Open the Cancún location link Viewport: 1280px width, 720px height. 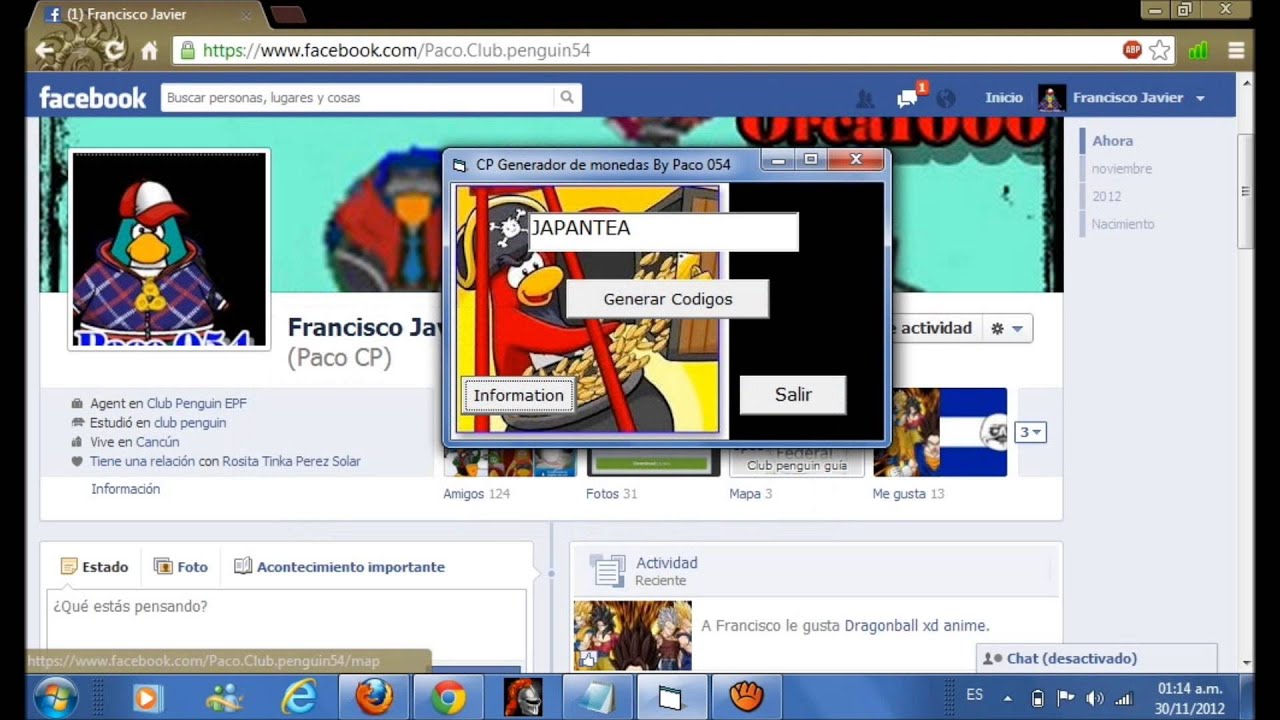[x=157, y=442]
